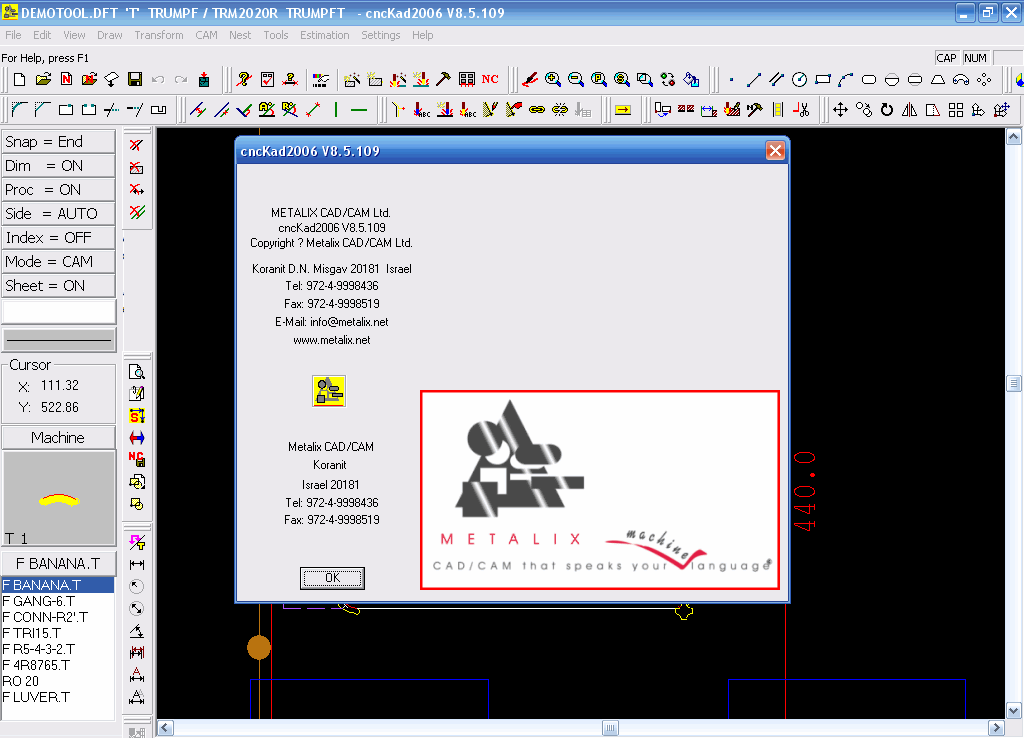Open a file with the folder icon

point(43,80)
